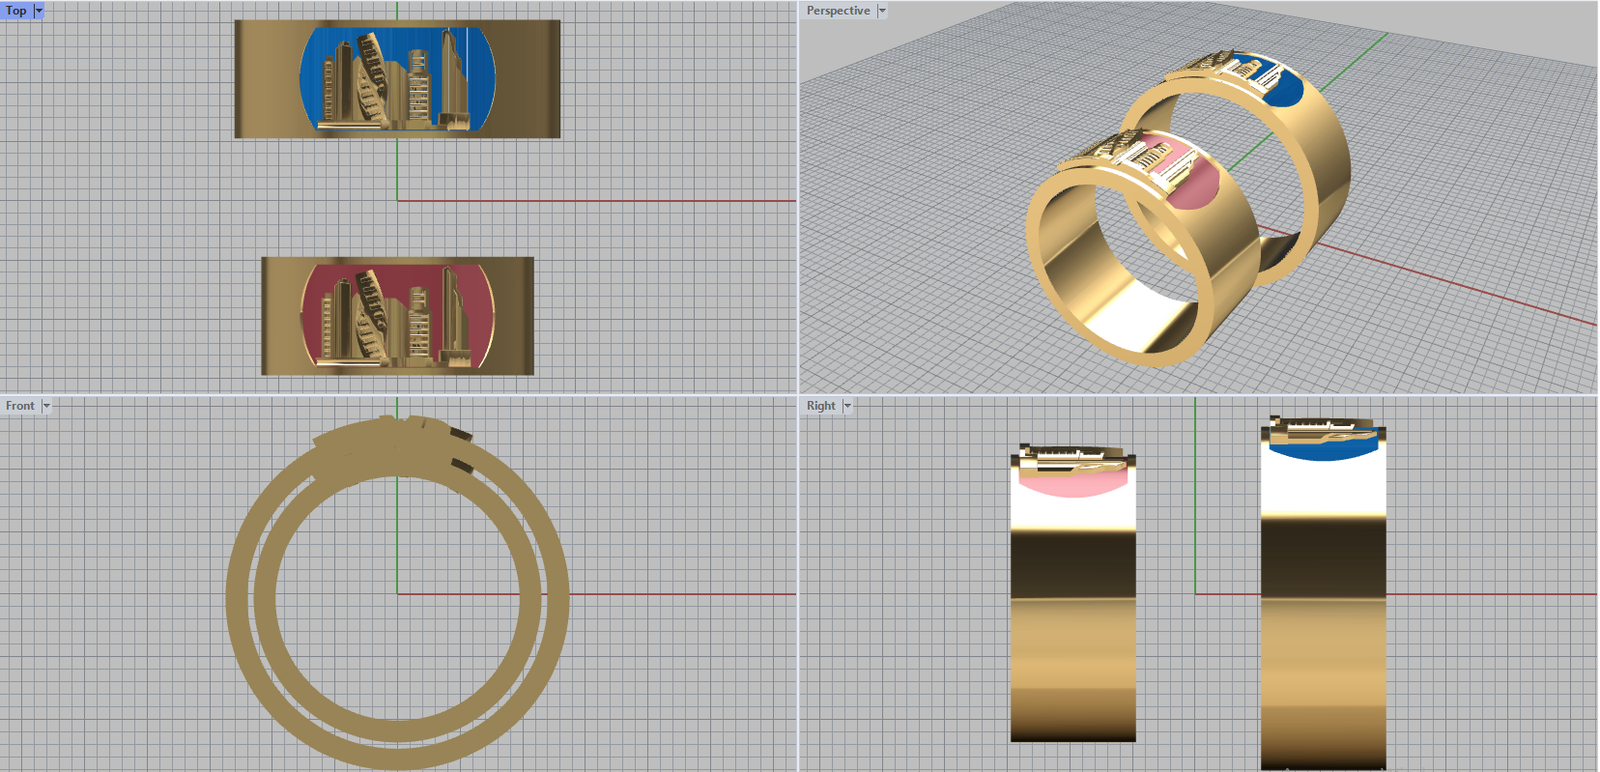Screen dimensions: 1600x772
Task: Open the Right viewport dropdown arrow
Action: (847, 406)
